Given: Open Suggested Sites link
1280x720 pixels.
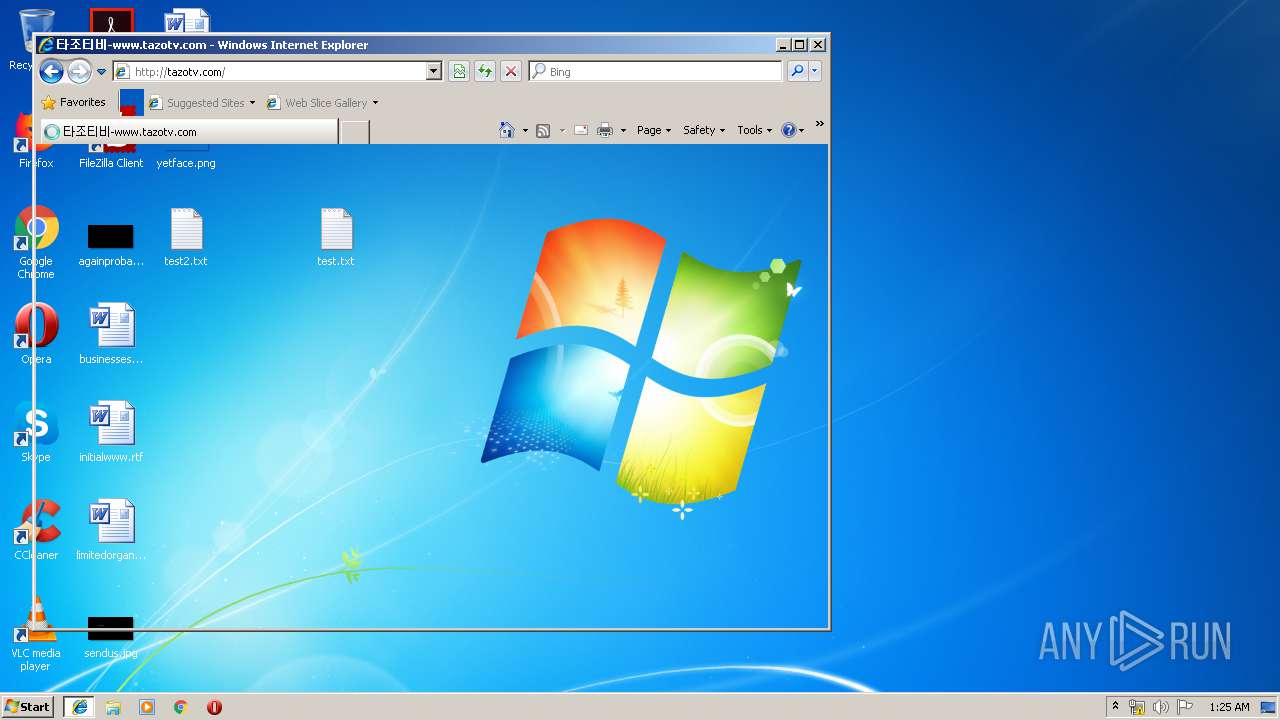Looking at the screenshot, I should 196,102.
